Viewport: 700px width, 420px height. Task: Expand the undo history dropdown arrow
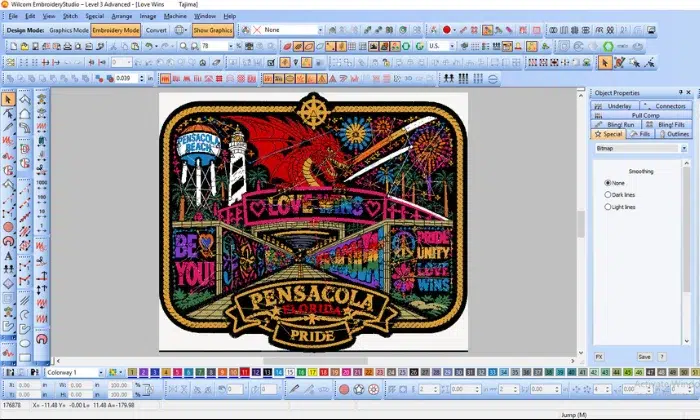(x=156, y=46)
